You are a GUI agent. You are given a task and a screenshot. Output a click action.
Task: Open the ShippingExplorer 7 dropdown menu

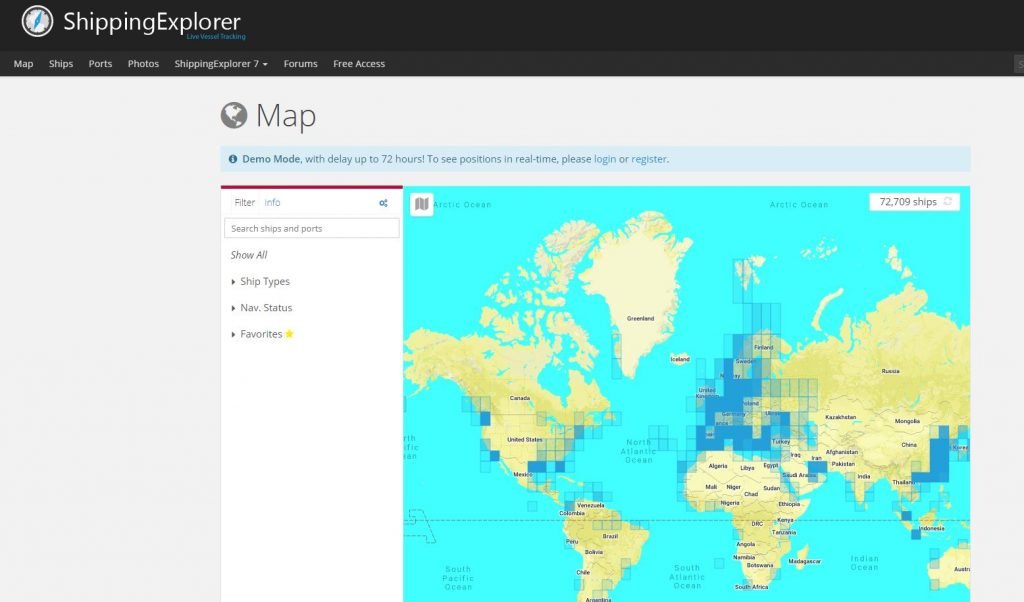[x=221, y=63]
